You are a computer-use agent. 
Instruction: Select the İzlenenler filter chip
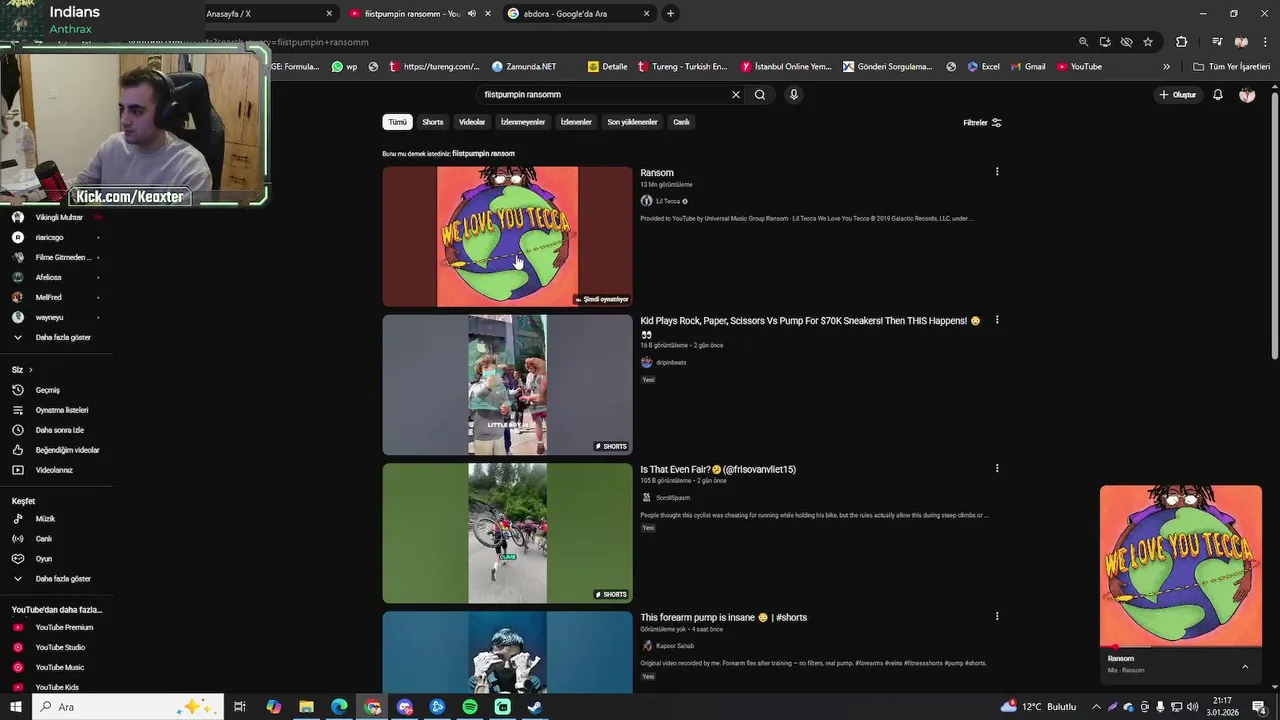[x=576, y=122]
